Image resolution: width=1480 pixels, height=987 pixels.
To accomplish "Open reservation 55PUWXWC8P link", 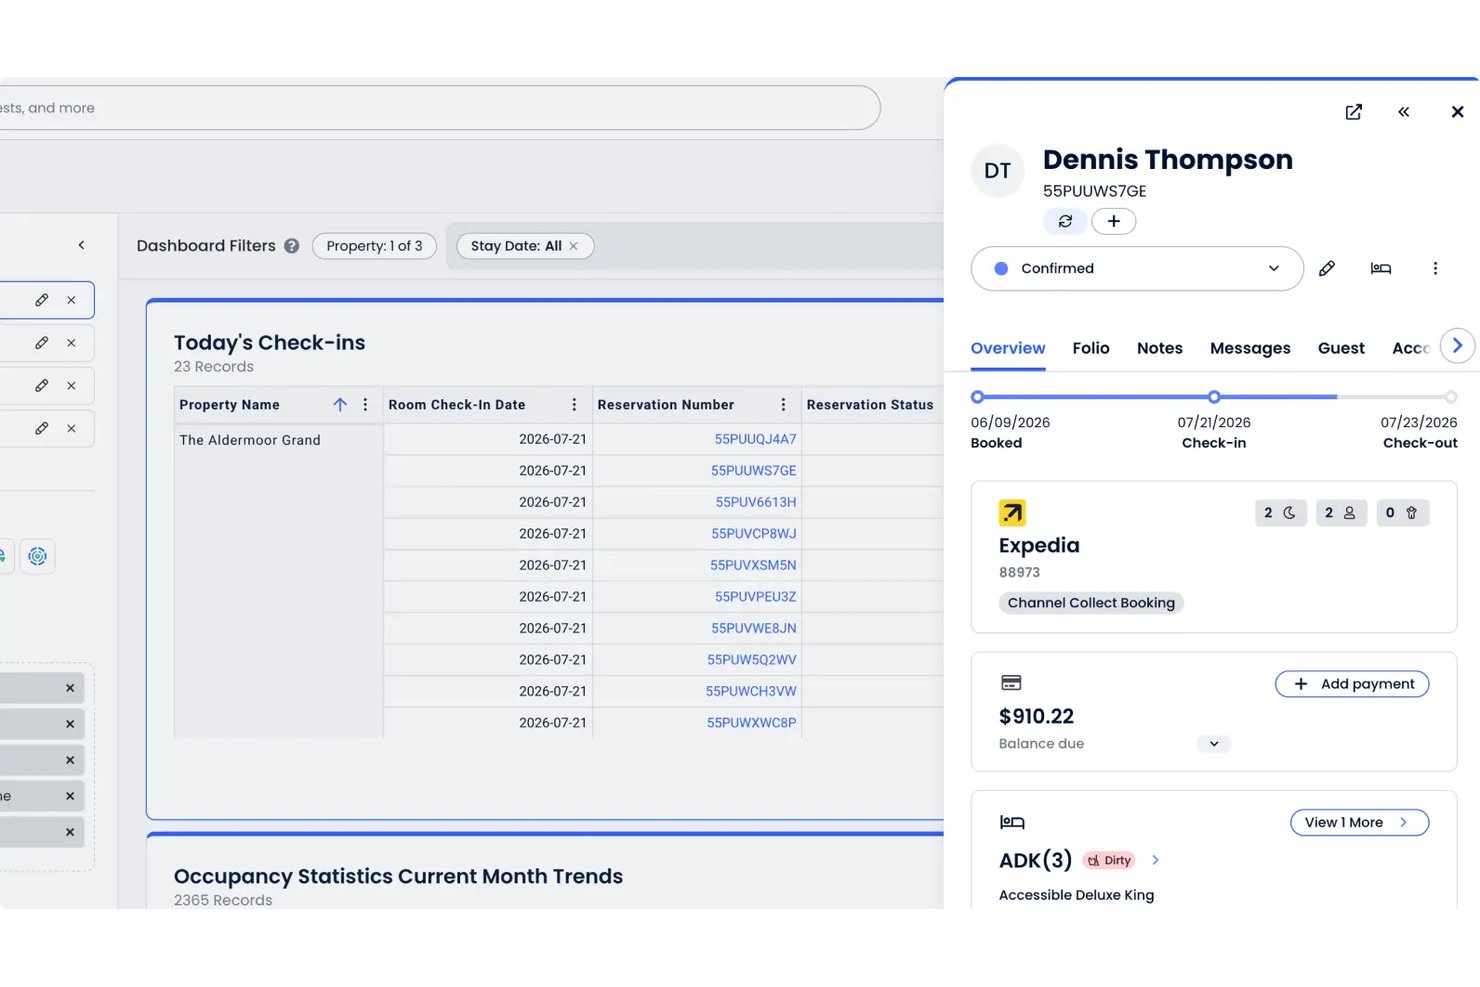I will [751, 723].
